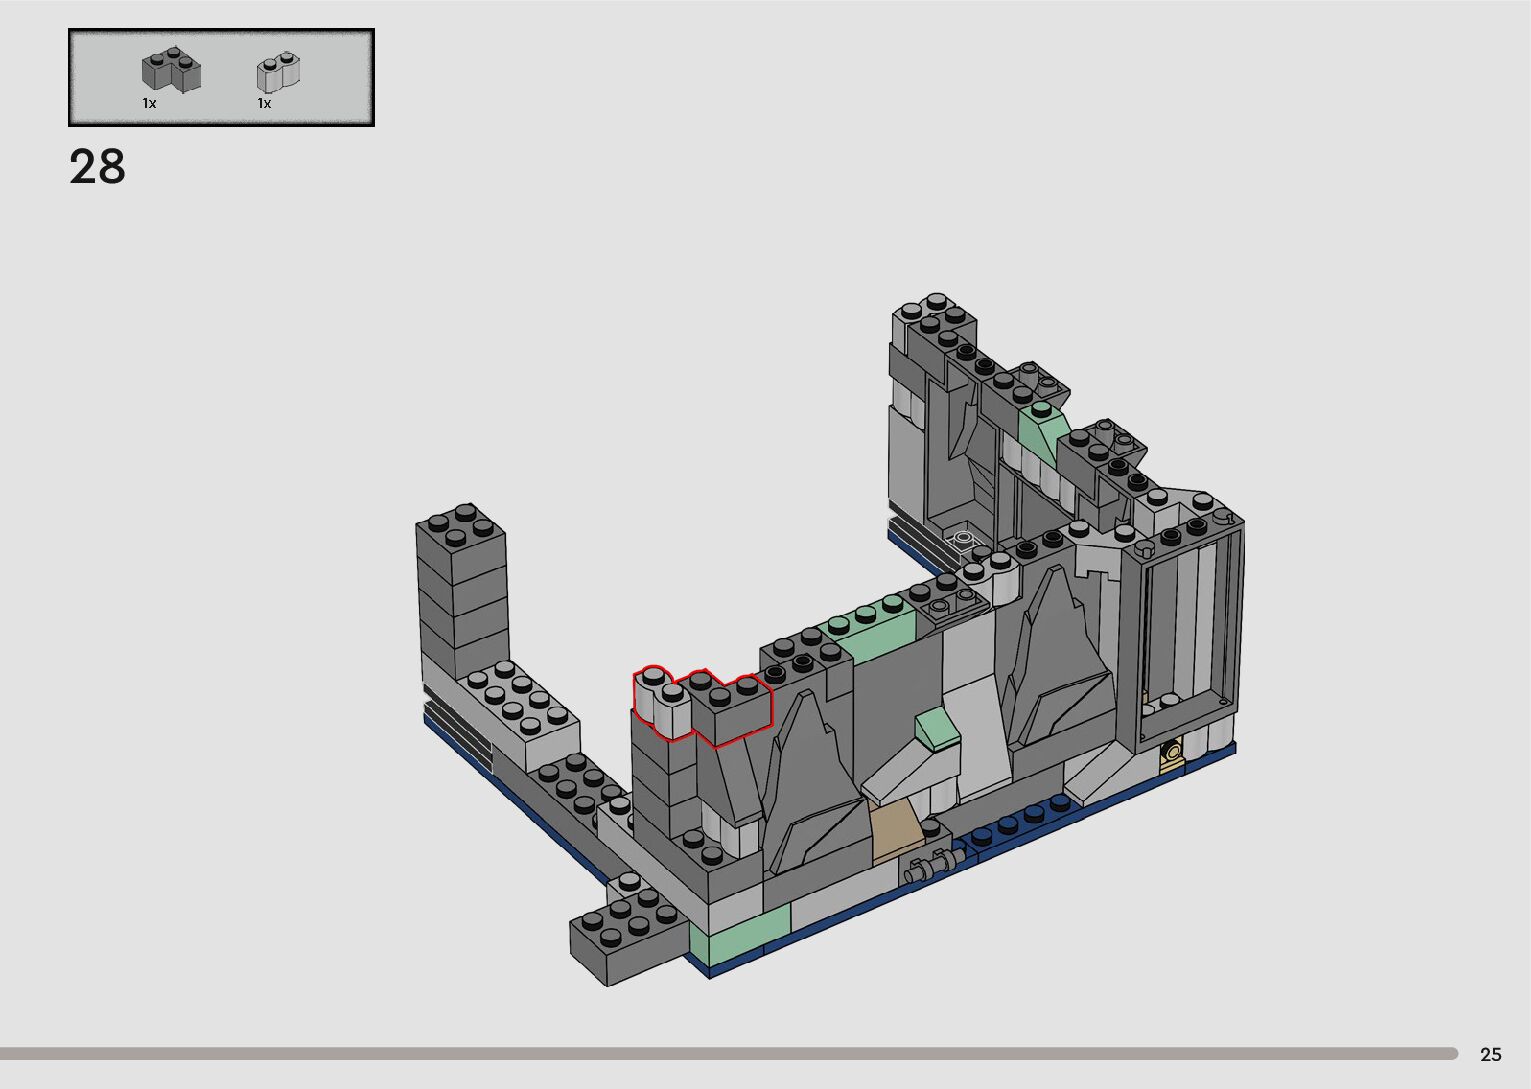Viewport: 1531px width, 1089px height.
Task: Click the light gray round brick in parts box
Action: pos(279,72)
